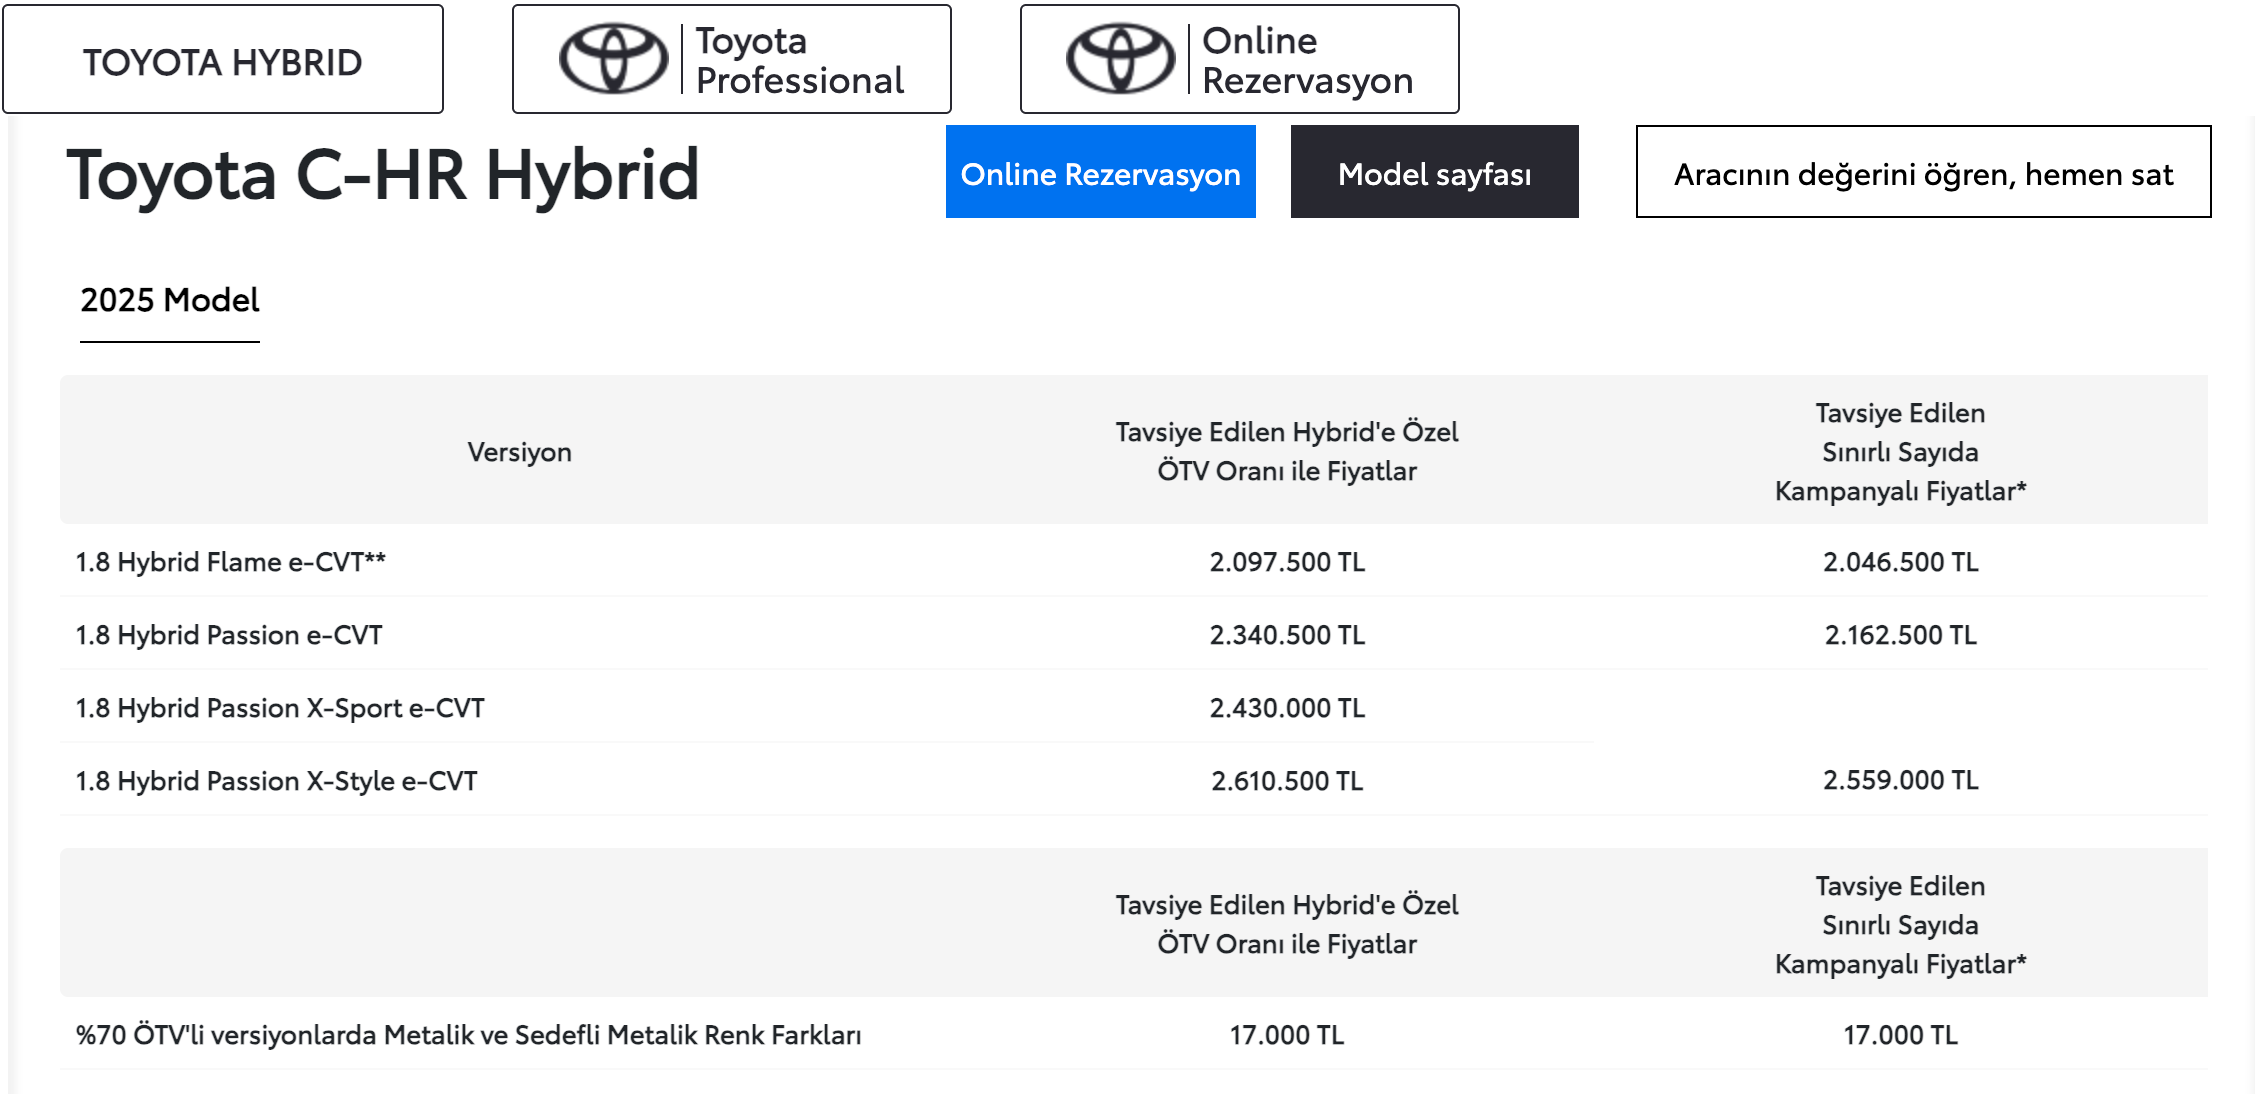The width and height of the screenshot is (2255, 1094).
Task: Click the Metalik ve Sedefli Metalik Renk Farkları row
Action: pos(1134,1034)
